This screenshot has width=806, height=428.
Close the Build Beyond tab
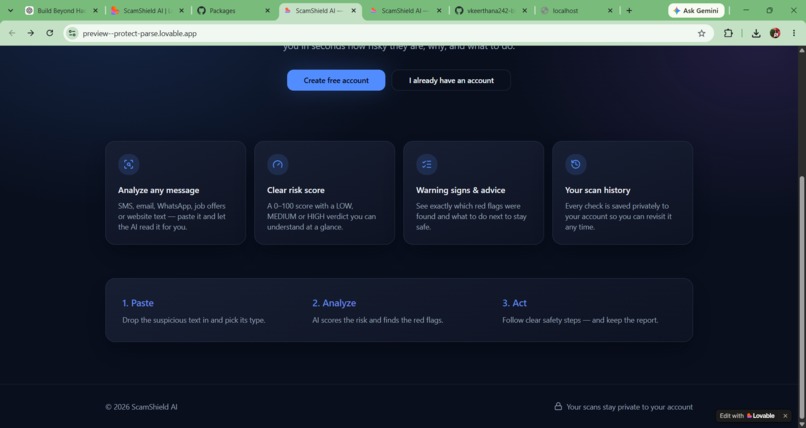(x=95, y=10)
